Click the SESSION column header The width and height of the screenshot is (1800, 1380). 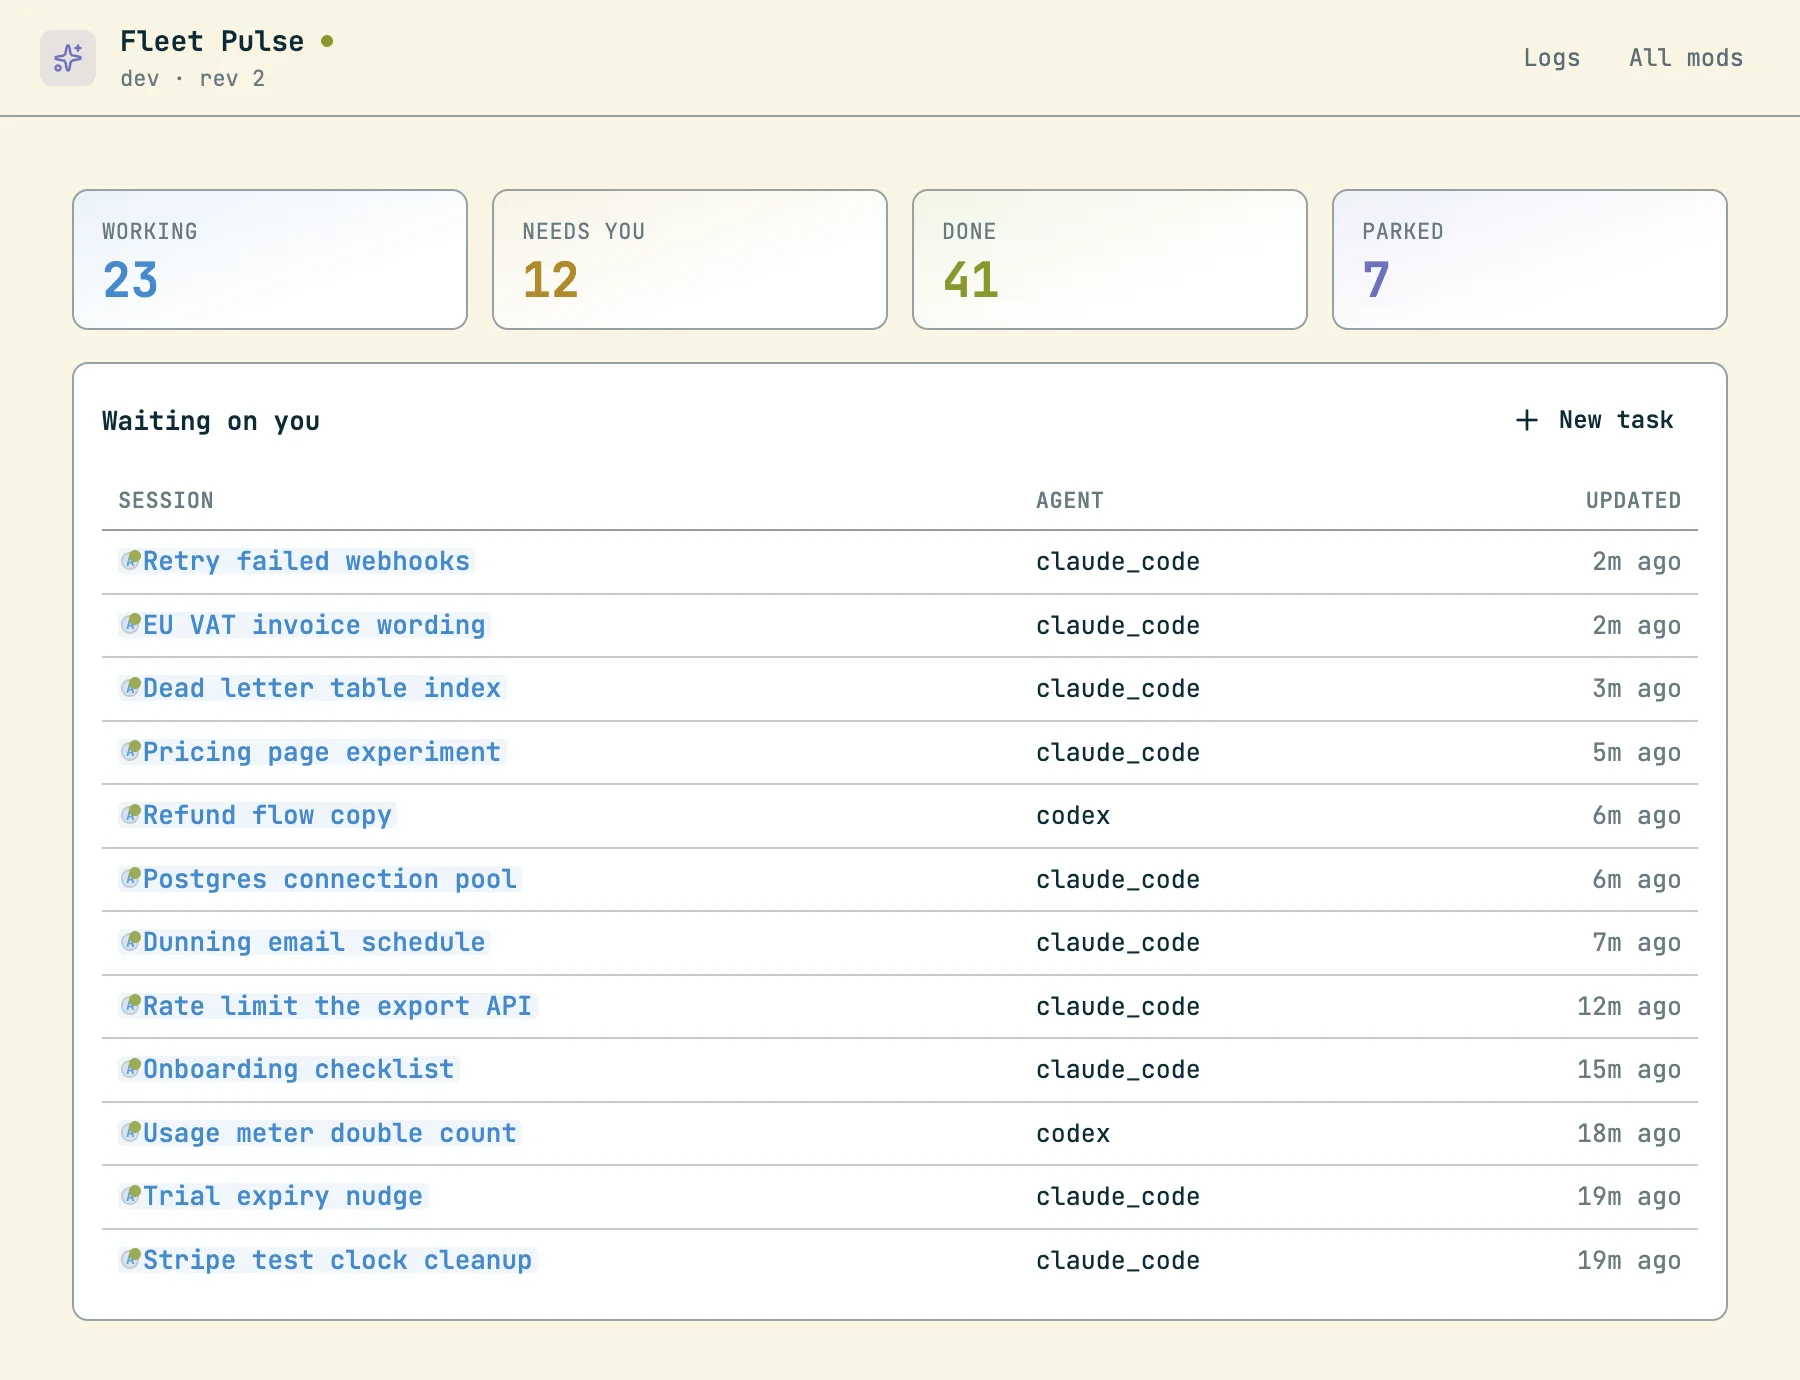click(x=166, y=500)
